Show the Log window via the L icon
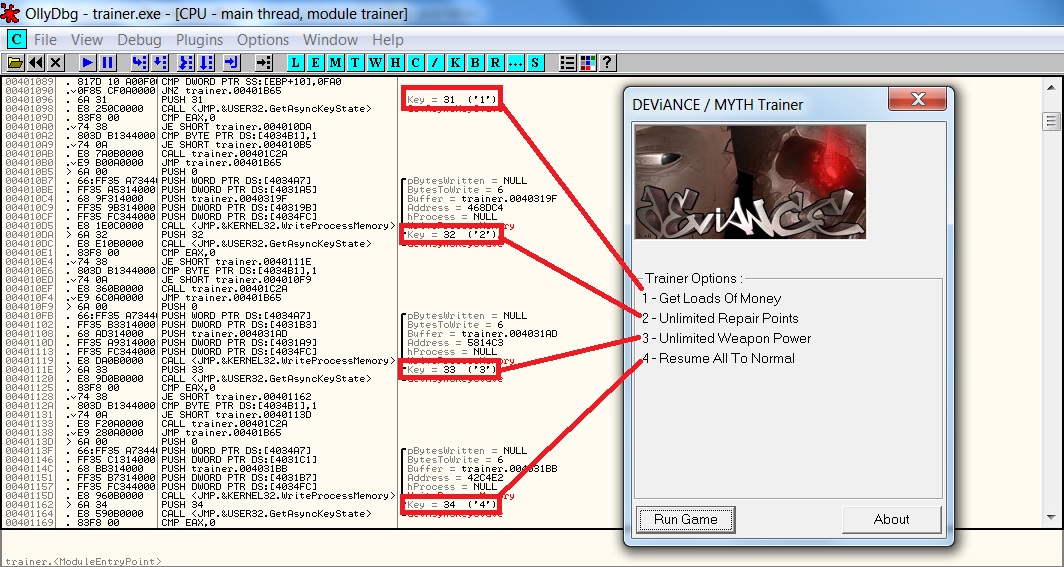Viewport: 1064px width, 567px height. click(x=295, y=62)
